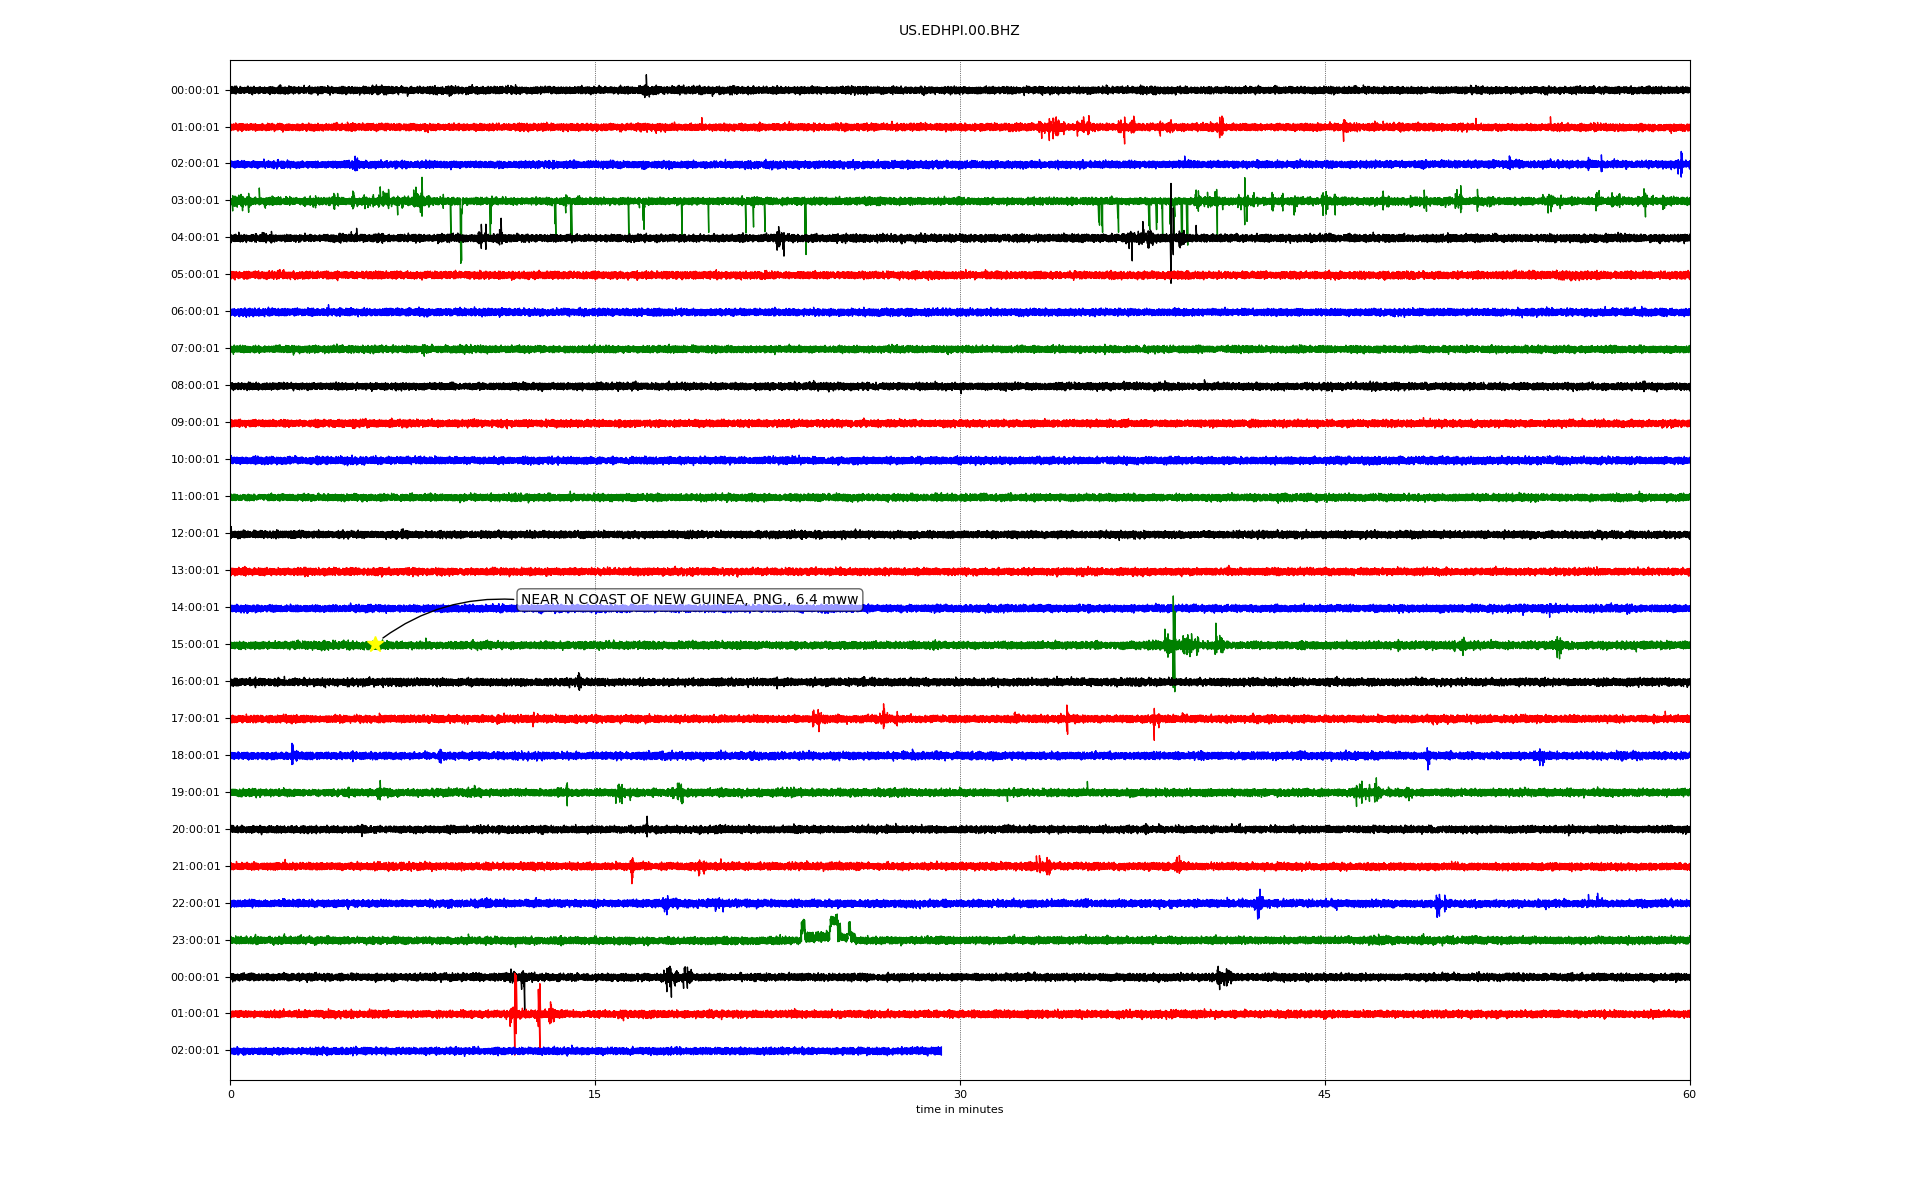Click the tall black spike on the 04:00 trace
This screenshot has width=1920, height=1200.
point(1171,233)
